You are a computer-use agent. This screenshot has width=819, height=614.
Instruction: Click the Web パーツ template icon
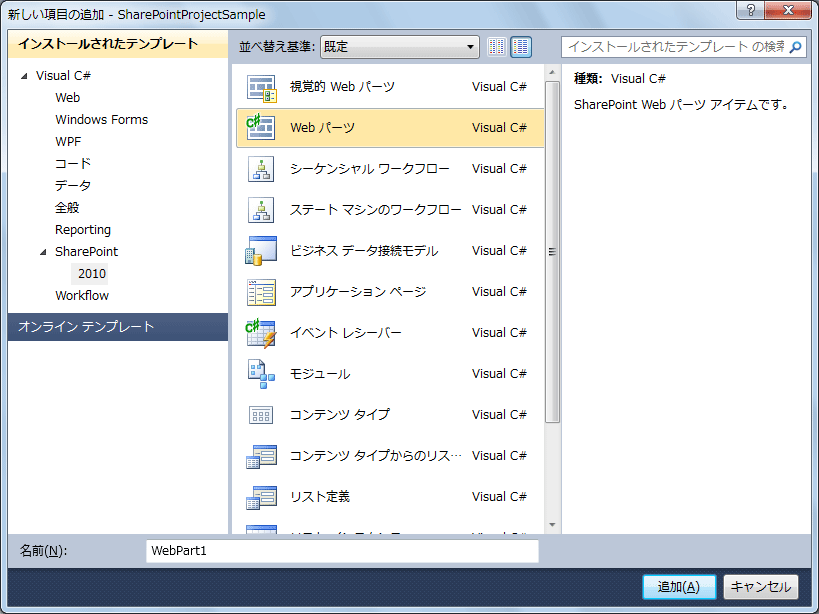coord(261,128)
